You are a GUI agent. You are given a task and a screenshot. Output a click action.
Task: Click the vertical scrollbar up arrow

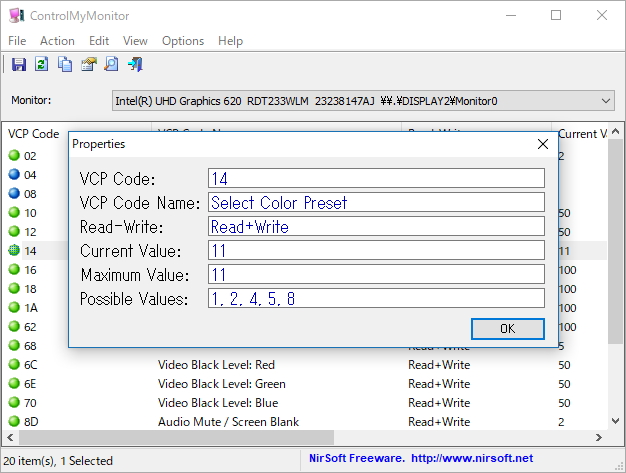click(x=616, y=131)
